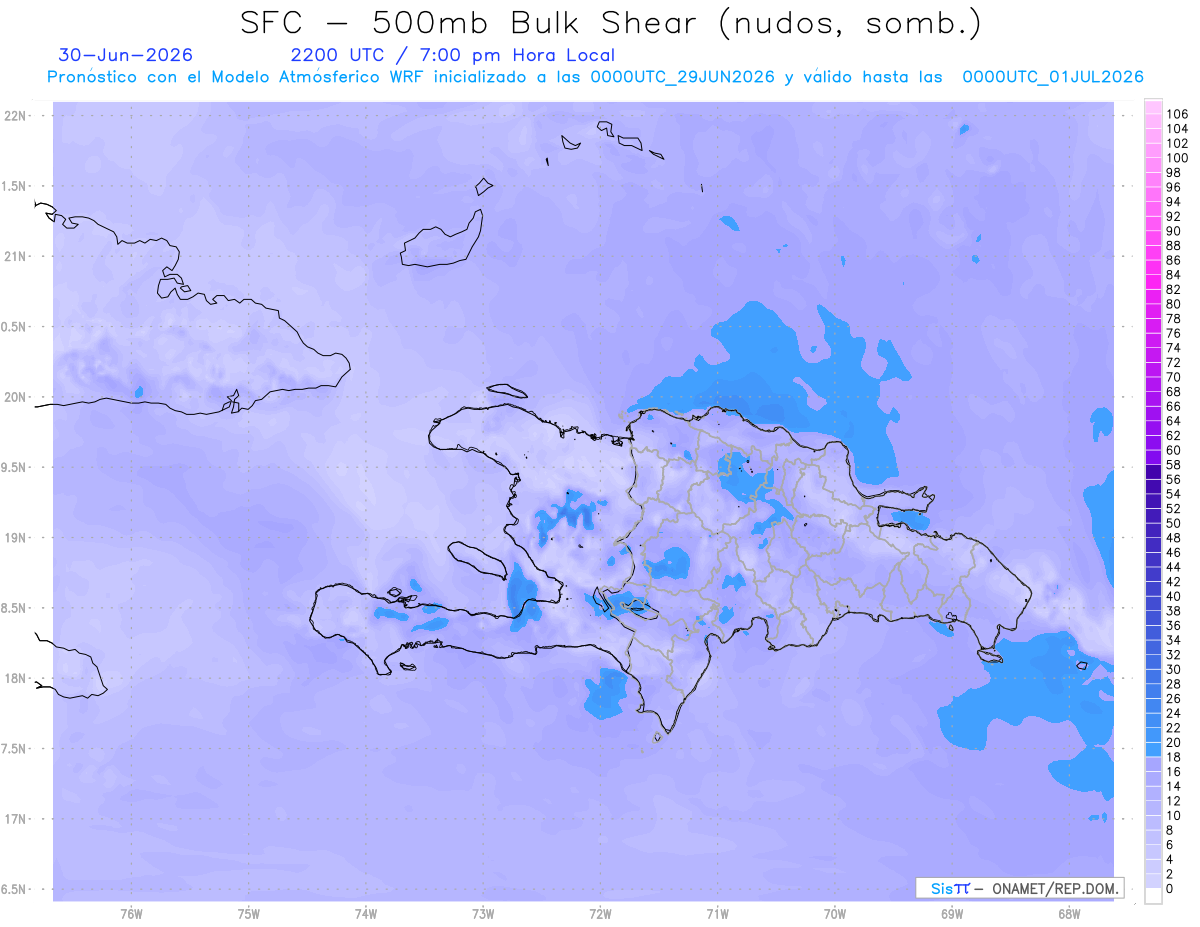Click the 'ONAMET/REP.DOM.' credit label

click(1055, 888)
